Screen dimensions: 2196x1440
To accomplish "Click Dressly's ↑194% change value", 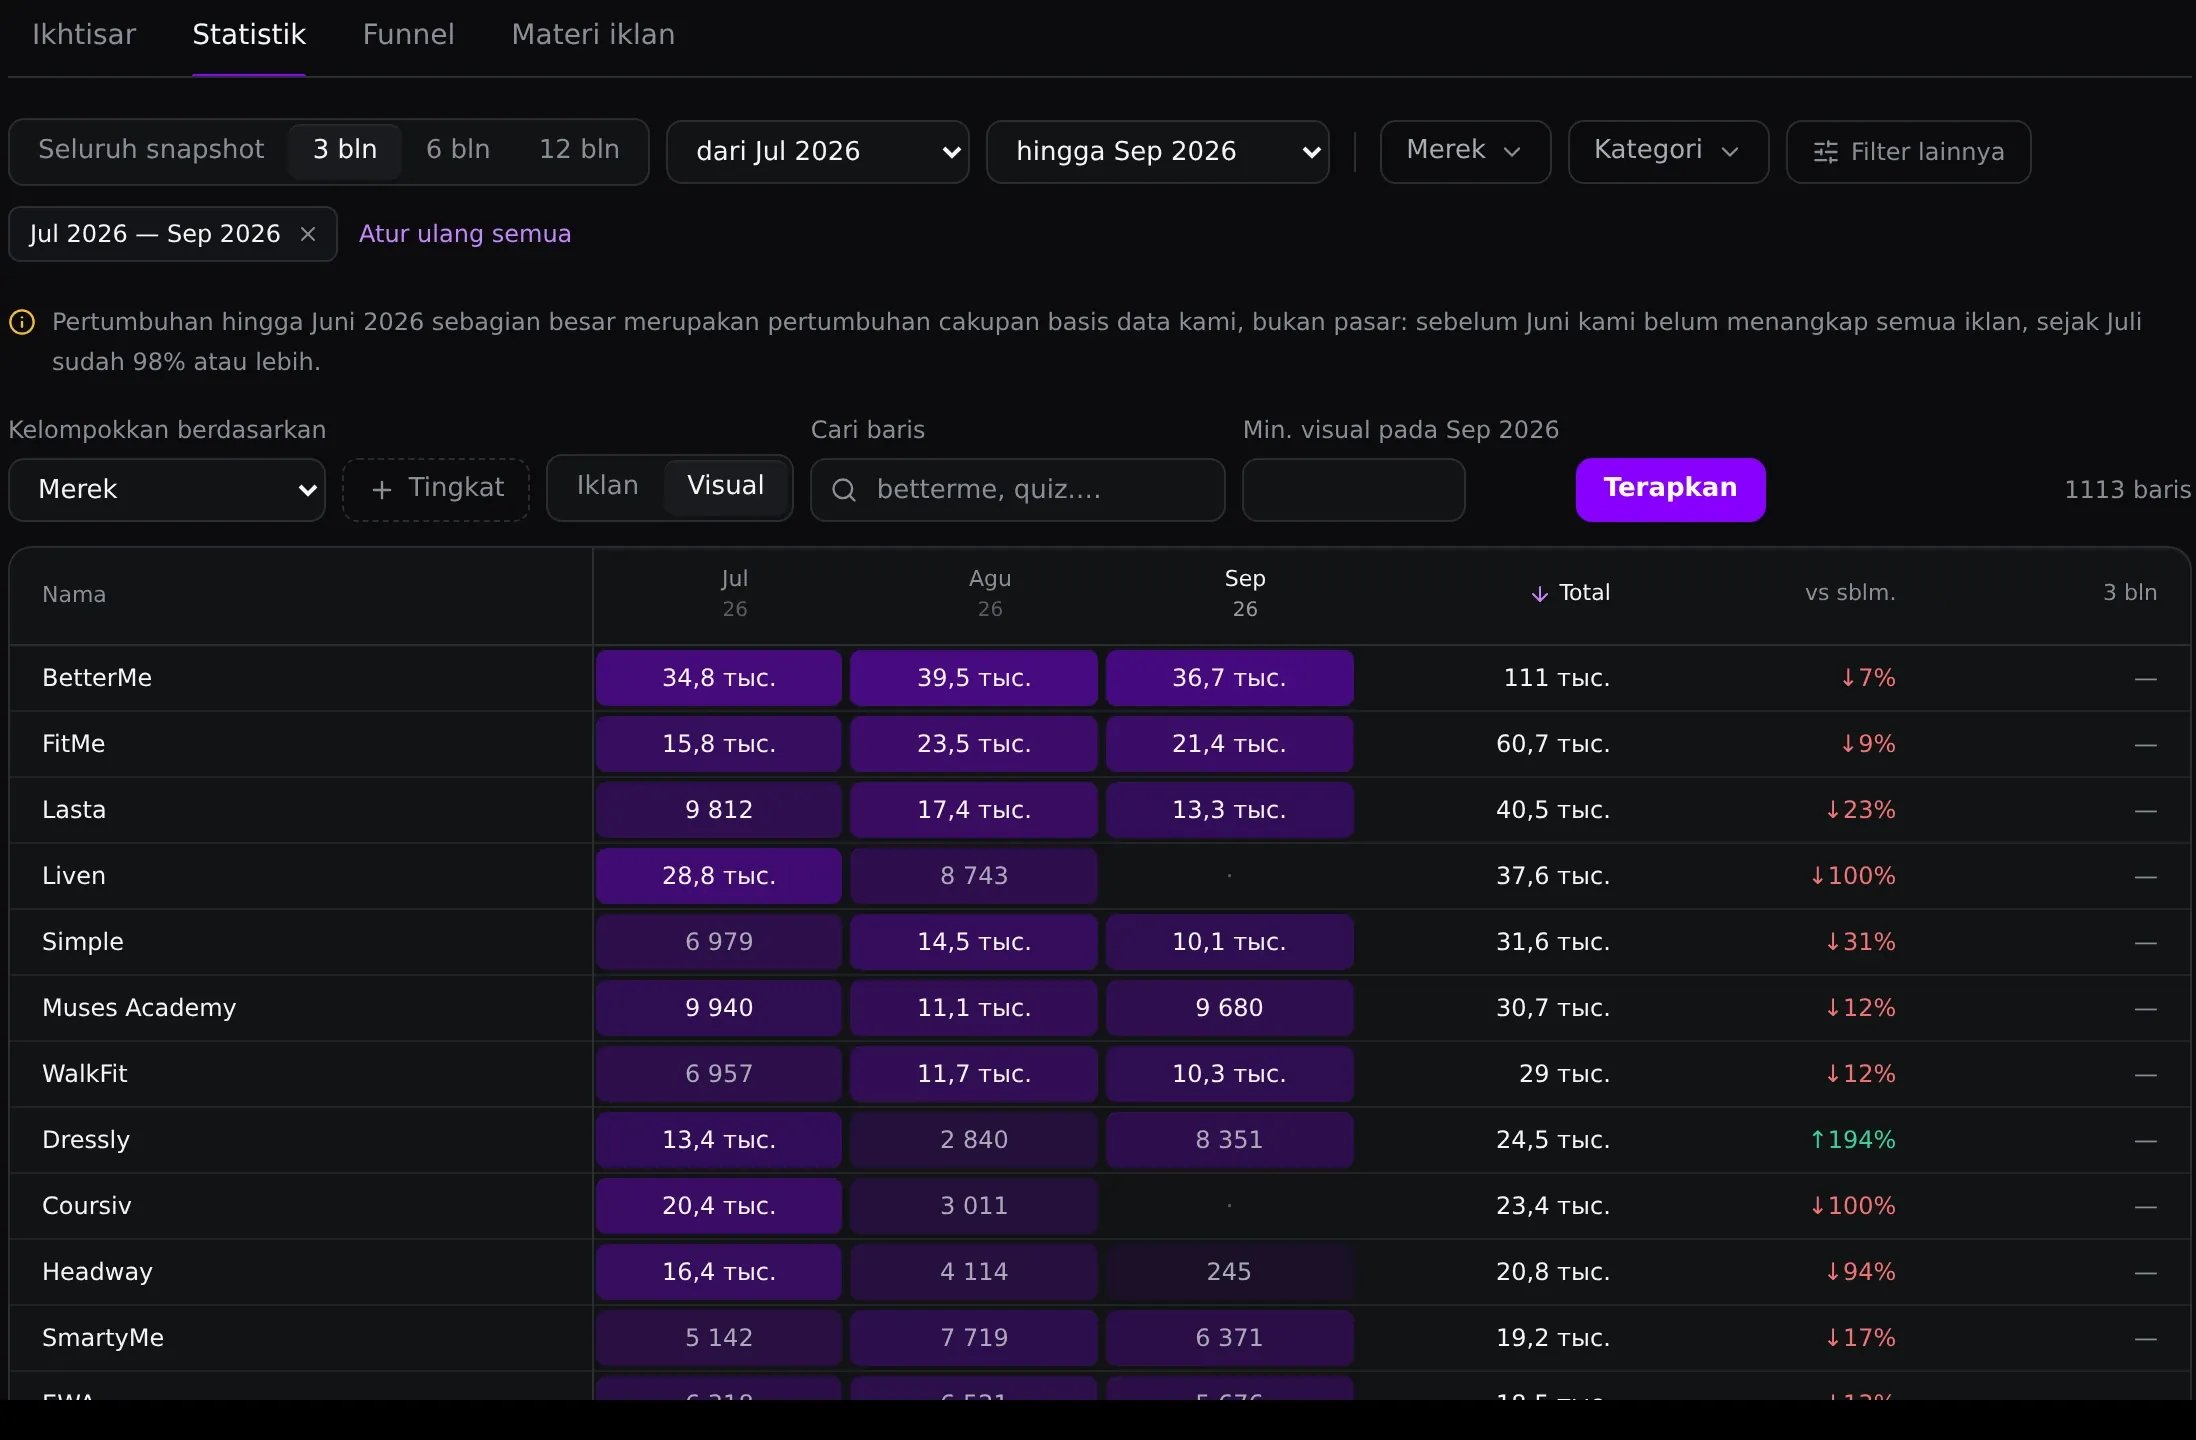I will [1852, 1140].
